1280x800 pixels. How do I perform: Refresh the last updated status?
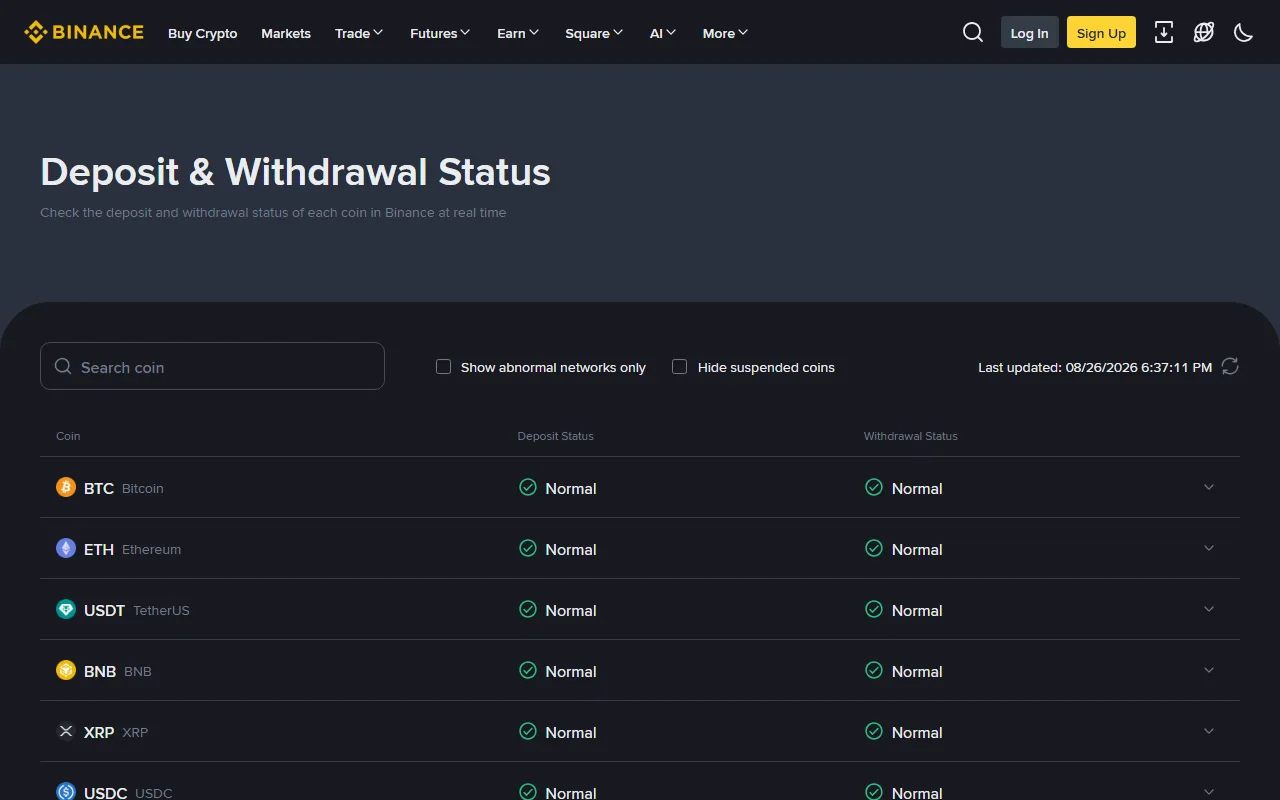(1230, 367)
